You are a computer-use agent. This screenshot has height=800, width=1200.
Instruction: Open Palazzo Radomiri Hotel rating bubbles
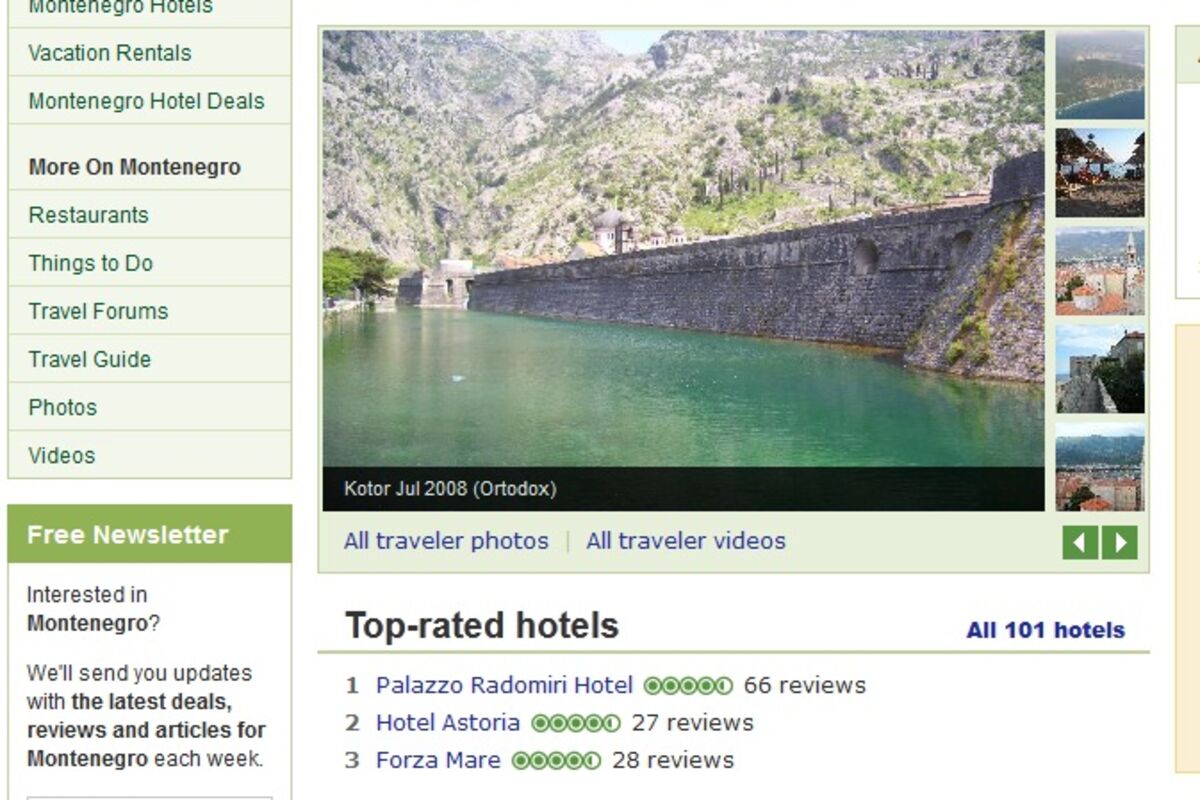(688, 686)
